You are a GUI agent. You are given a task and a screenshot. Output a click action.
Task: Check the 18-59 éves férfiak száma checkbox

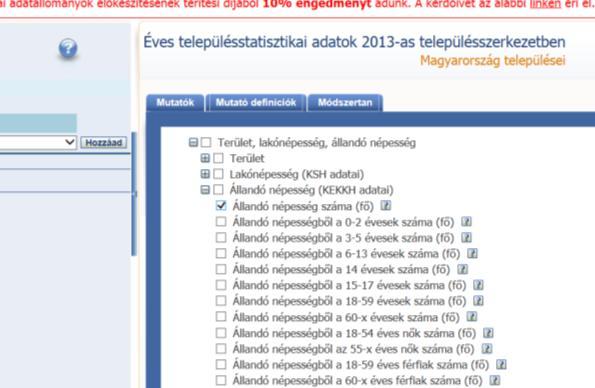(221, 364)
